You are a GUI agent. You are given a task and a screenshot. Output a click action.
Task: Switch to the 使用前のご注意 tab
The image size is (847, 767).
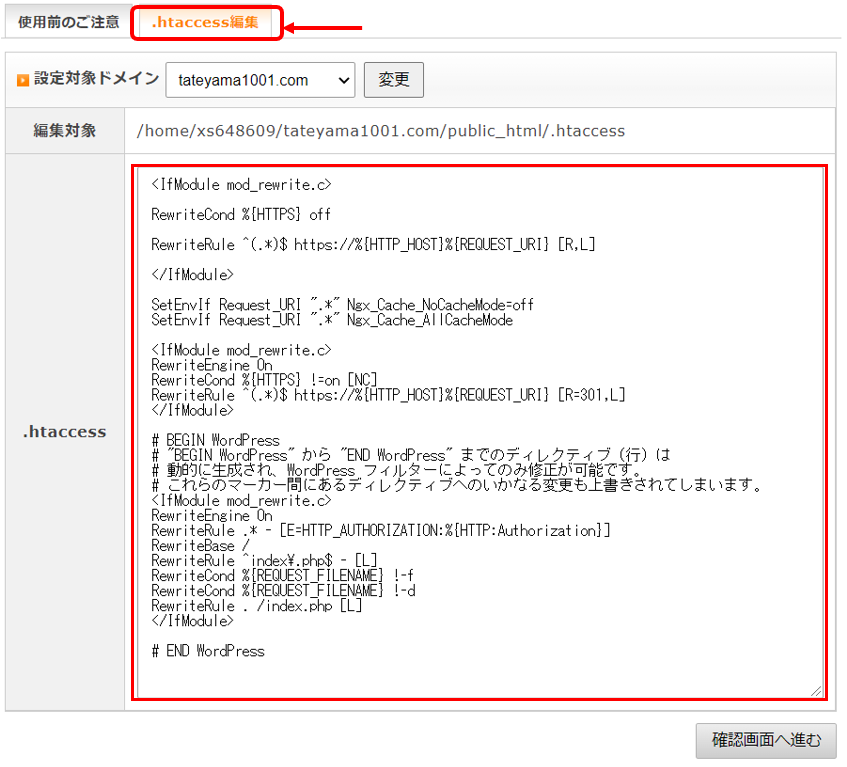[62, 21]
